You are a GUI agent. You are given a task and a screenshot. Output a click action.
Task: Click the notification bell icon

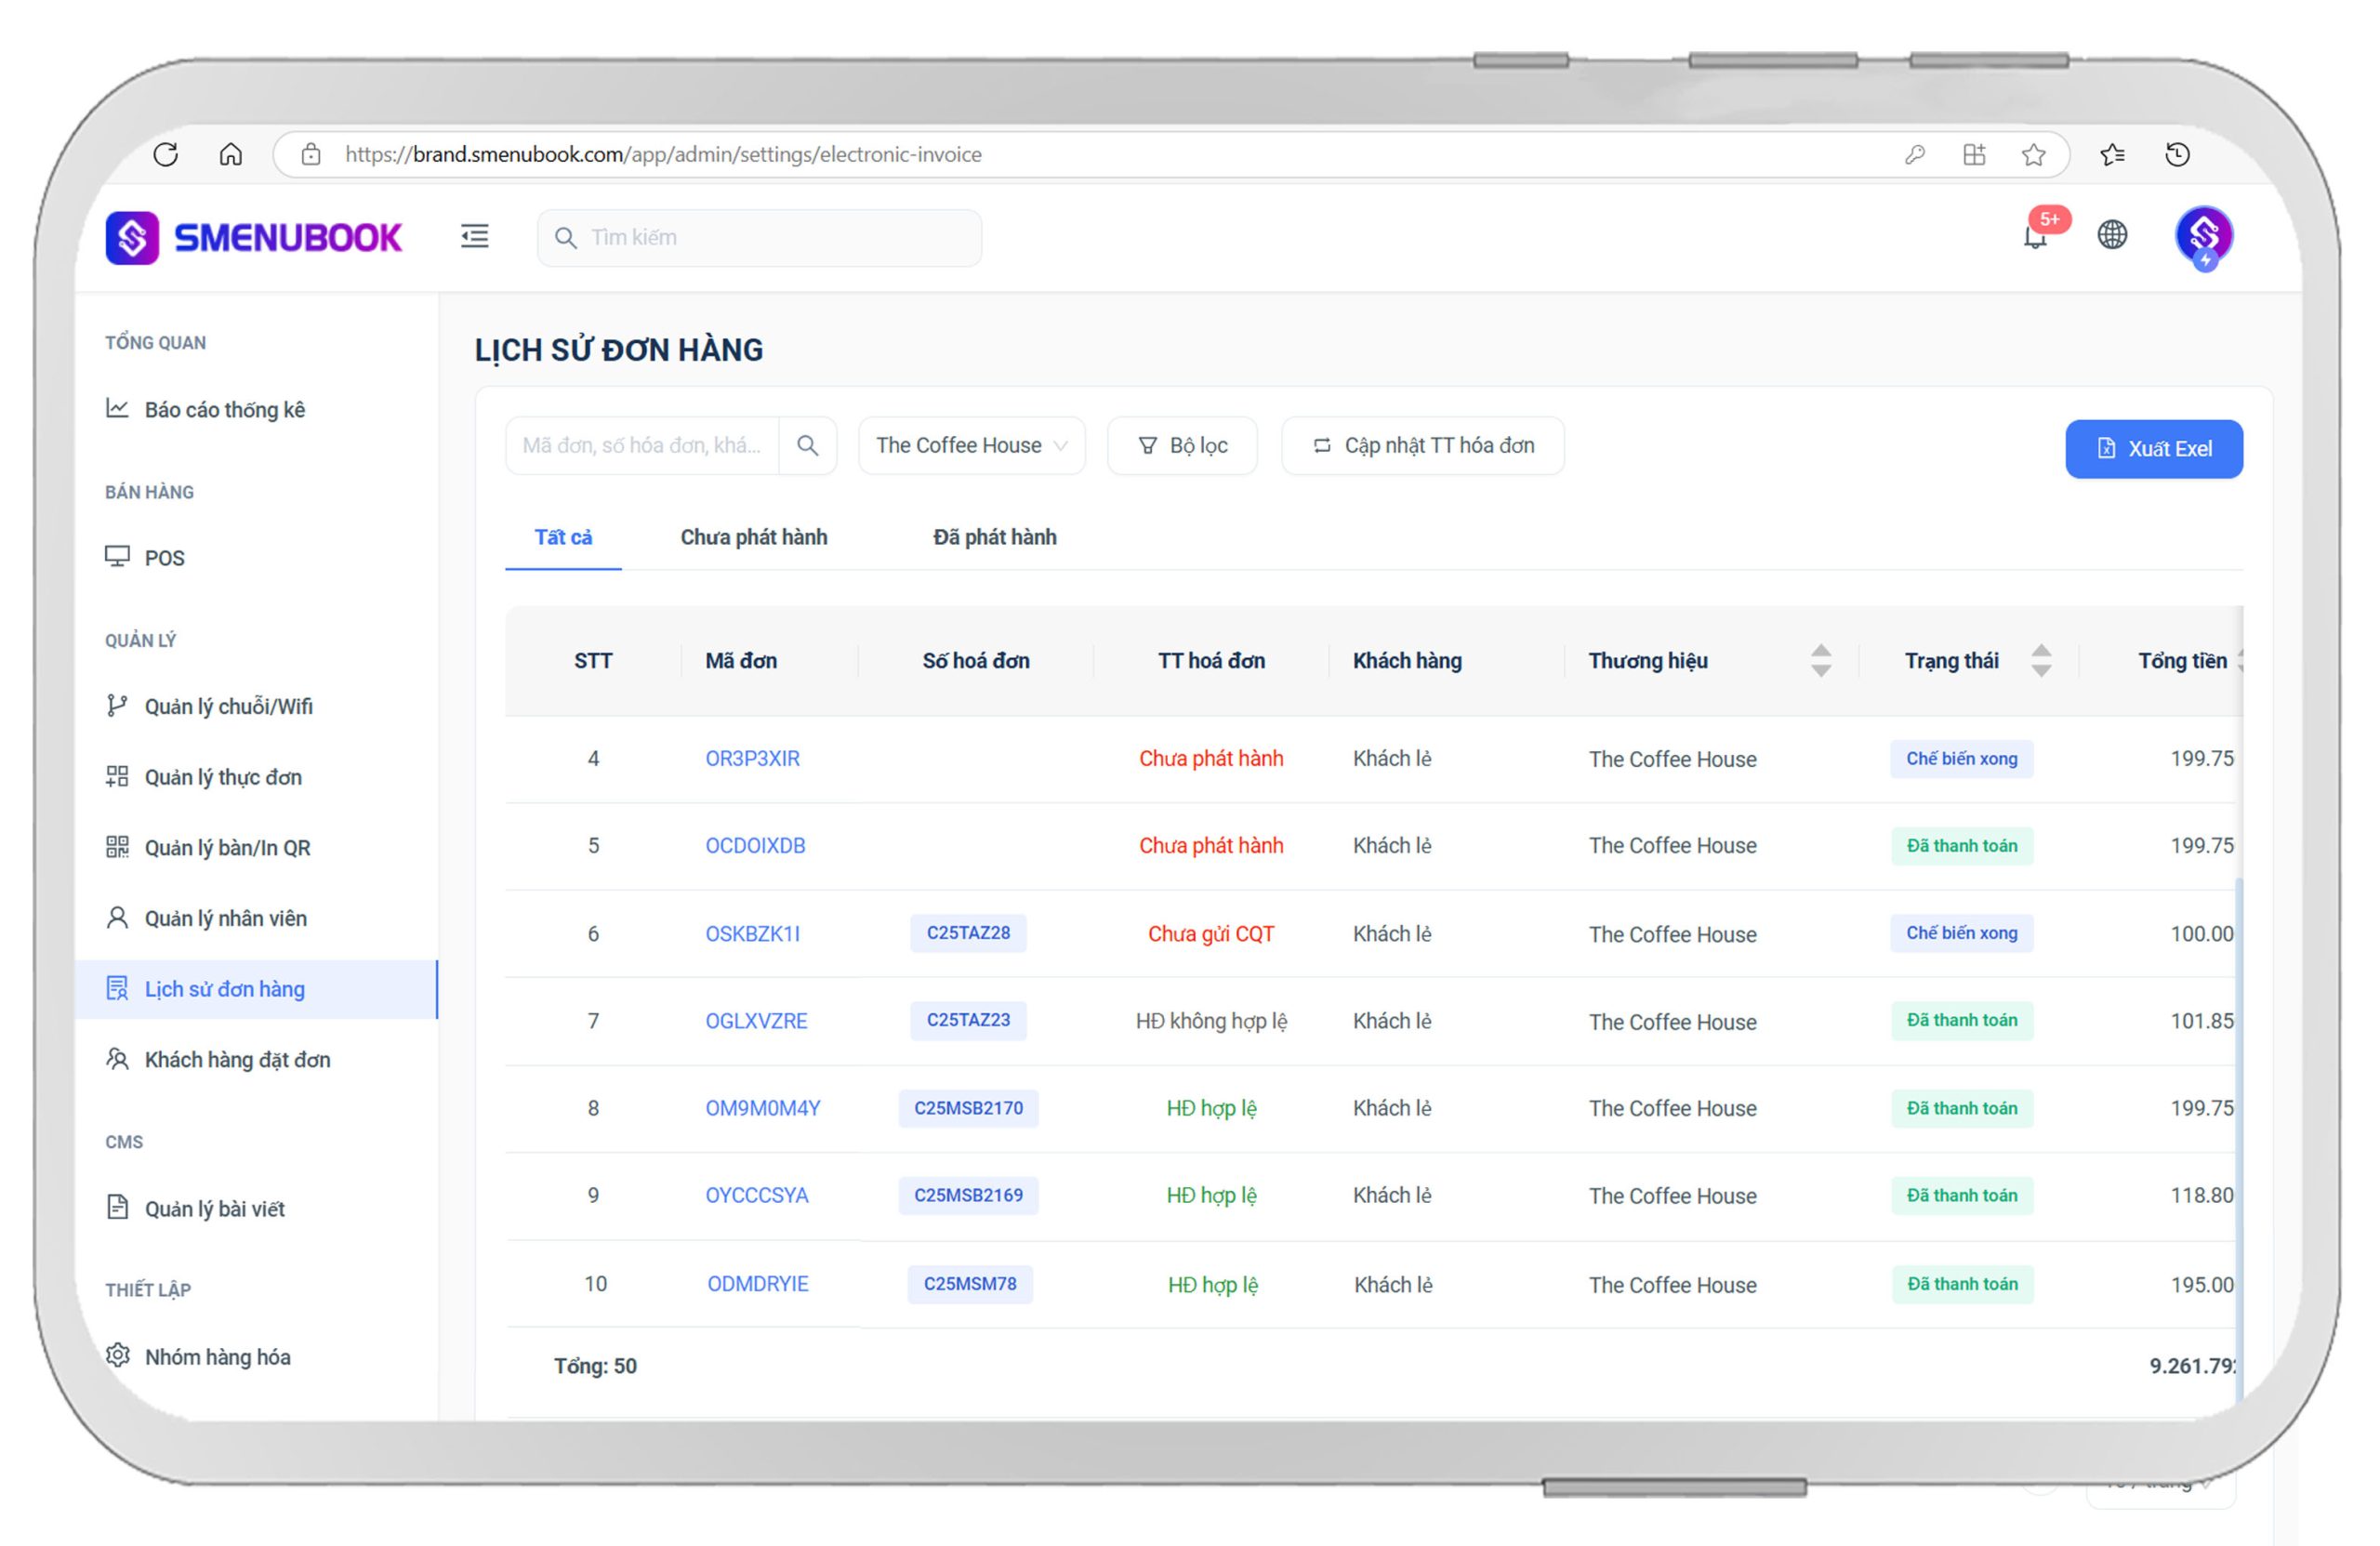click(x=2034, y=237)
